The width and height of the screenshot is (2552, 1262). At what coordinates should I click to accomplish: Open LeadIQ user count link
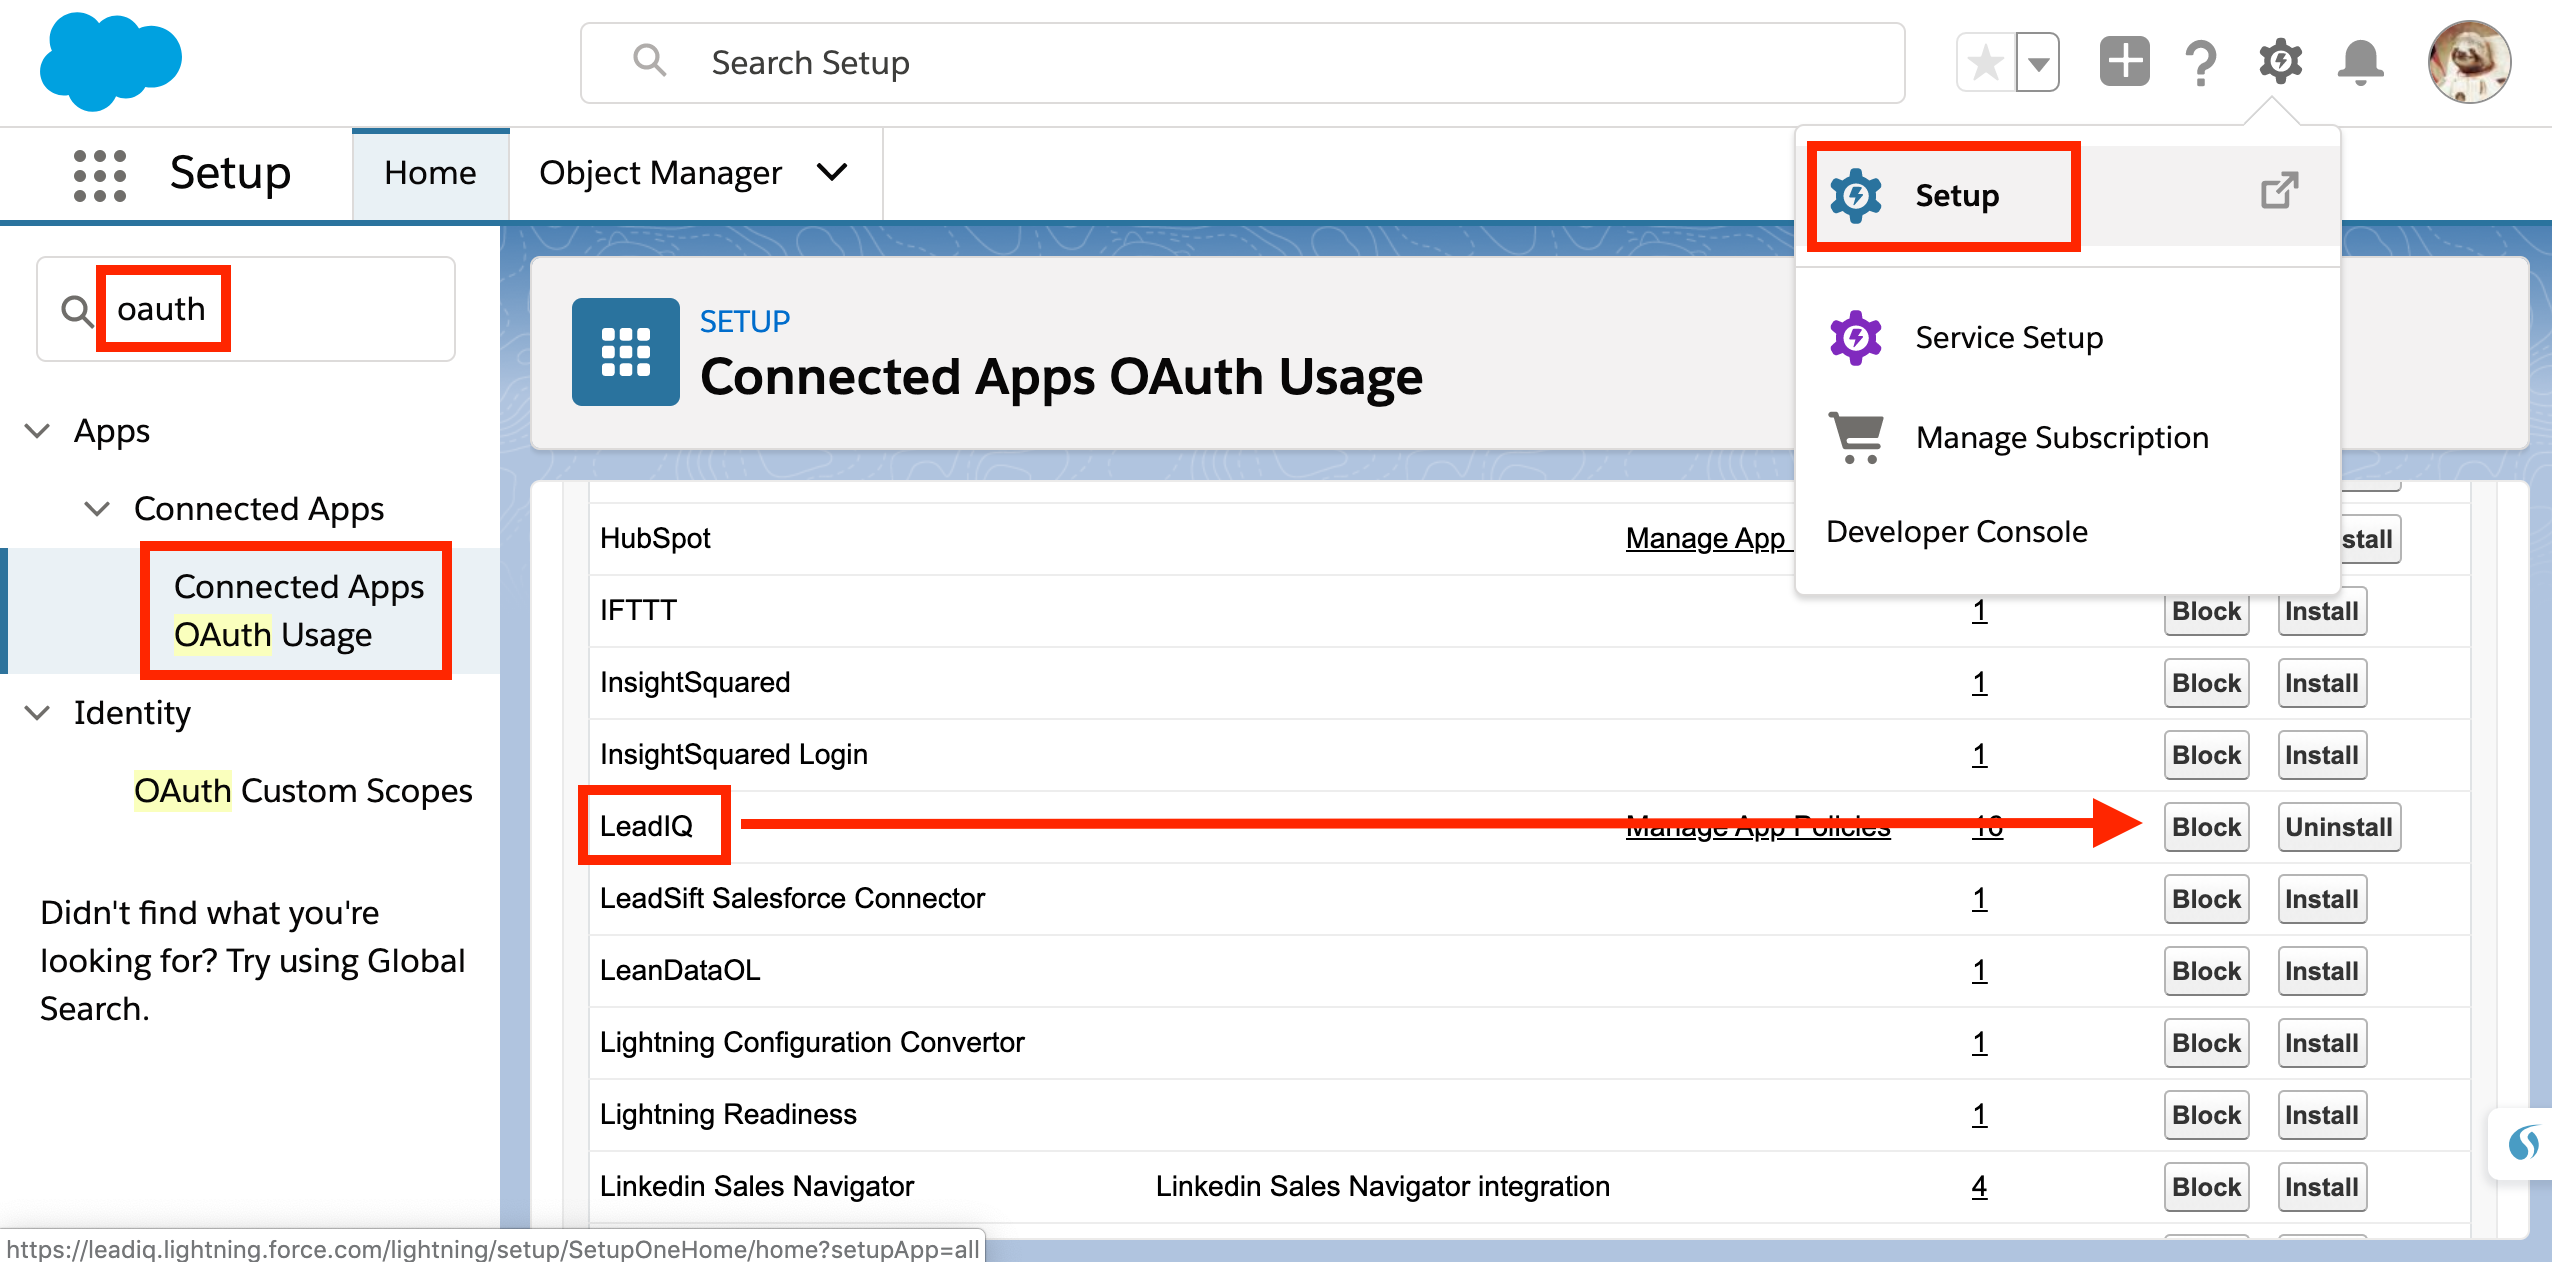pos(1987,826)
